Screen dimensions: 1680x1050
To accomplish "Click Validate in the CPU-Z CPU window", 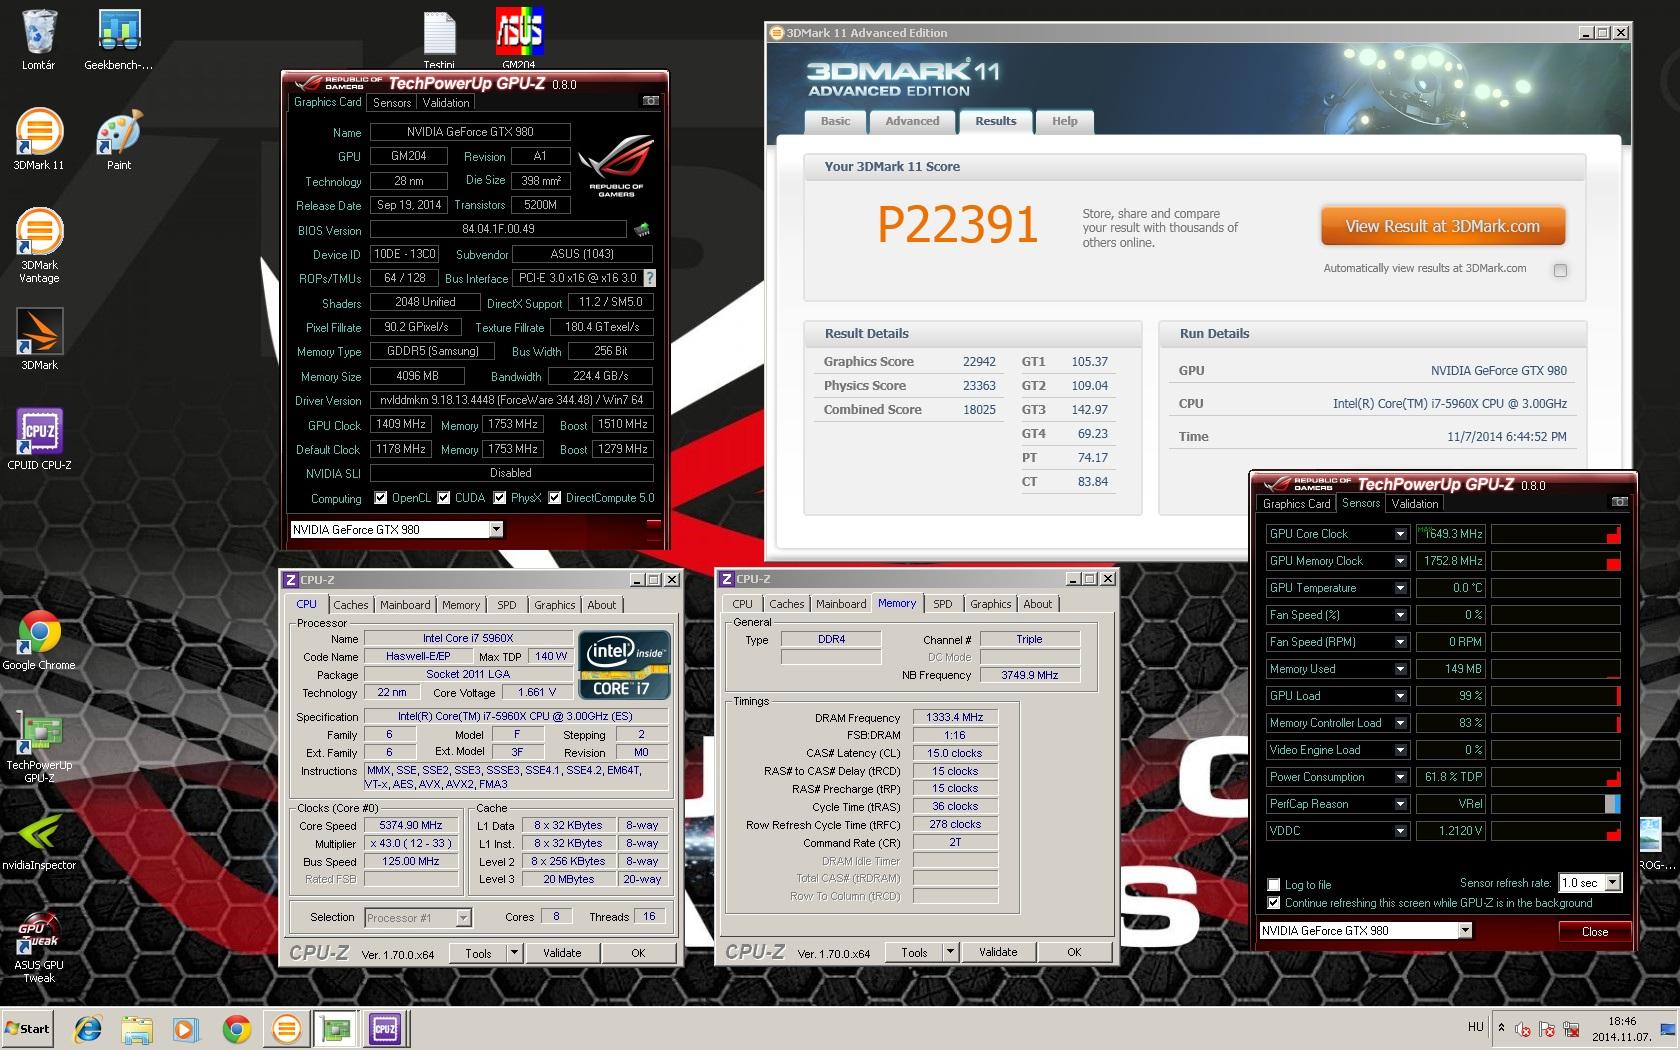I will 562,953.
